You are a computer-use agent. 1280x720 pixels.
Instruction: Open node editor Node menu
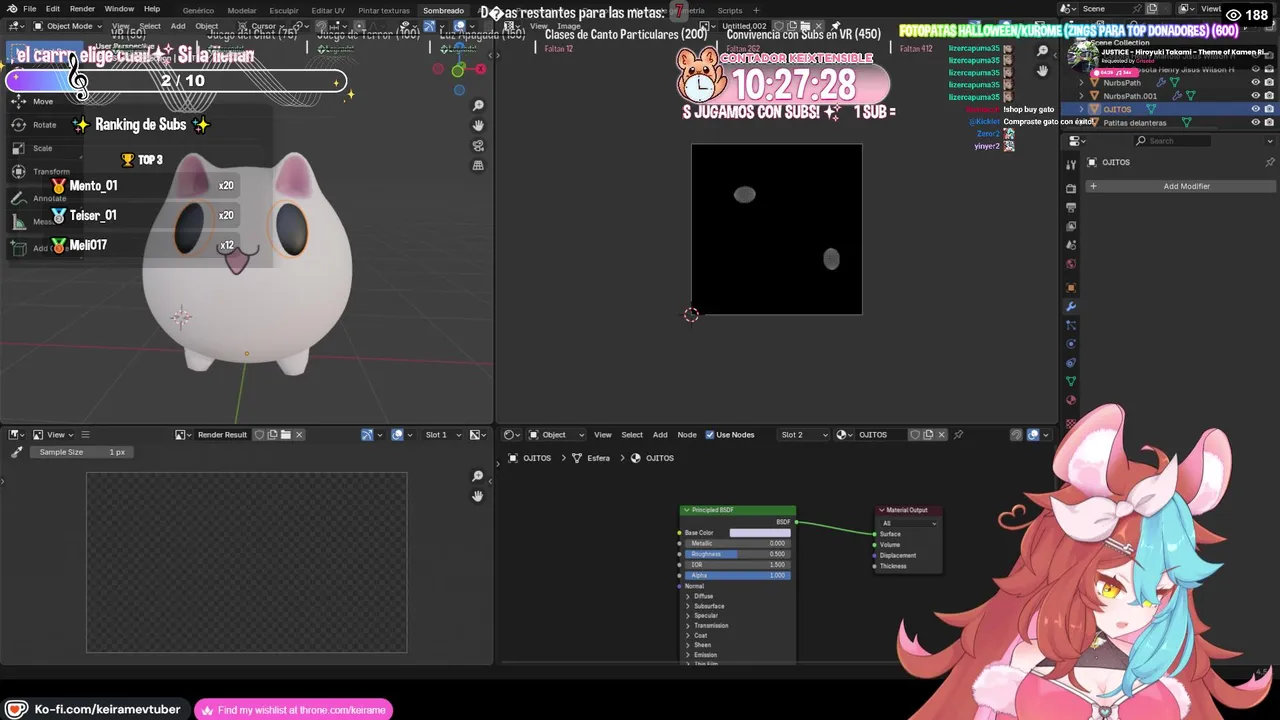[687, 435]
